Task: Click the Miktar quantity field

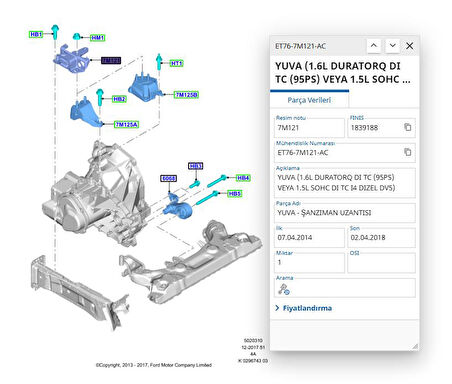Action: tap(309, 262)
